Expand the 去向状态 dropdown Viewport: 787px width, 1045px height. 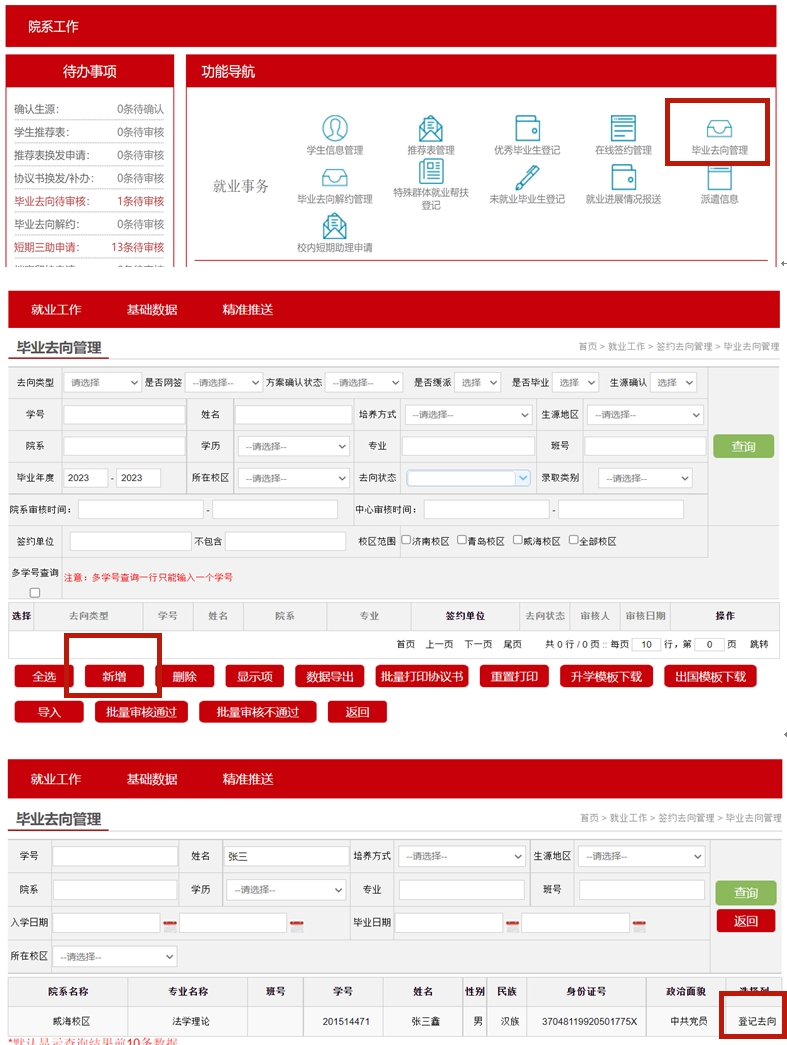(468, 478)
